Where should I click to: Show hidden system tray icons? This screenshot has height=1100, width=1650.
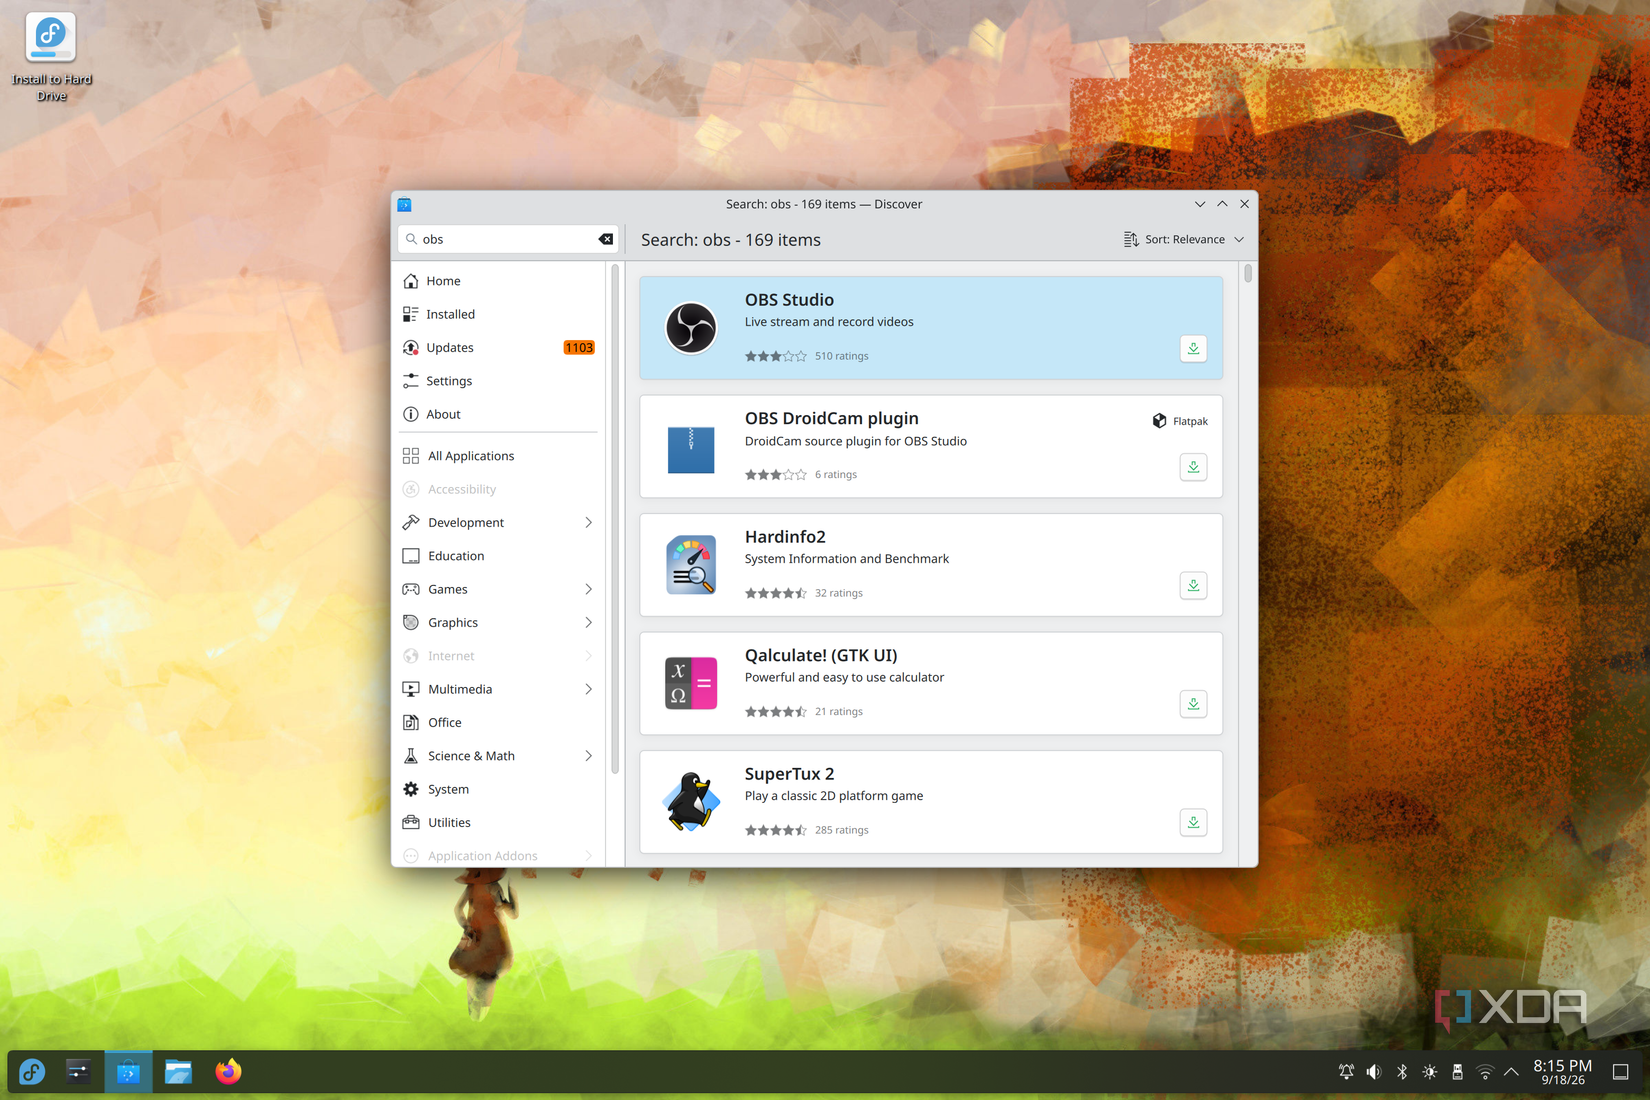point(1511,1072)
